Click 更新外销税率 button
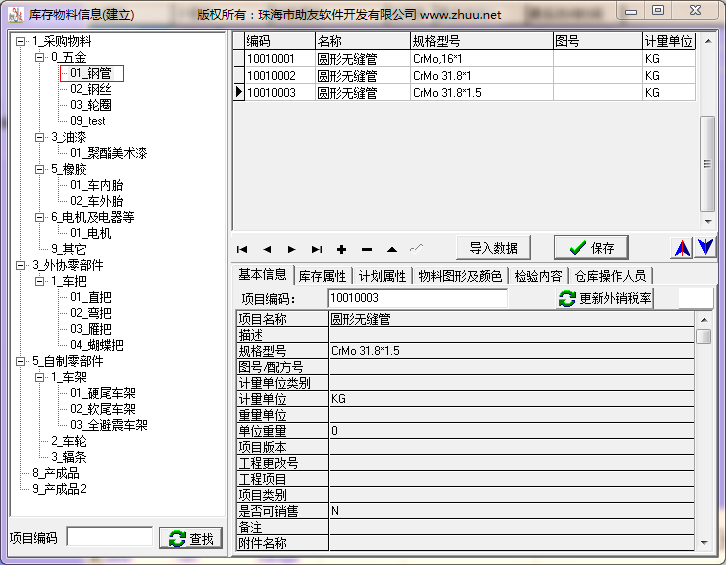726x565 pixels. click(x=605, y=298)
